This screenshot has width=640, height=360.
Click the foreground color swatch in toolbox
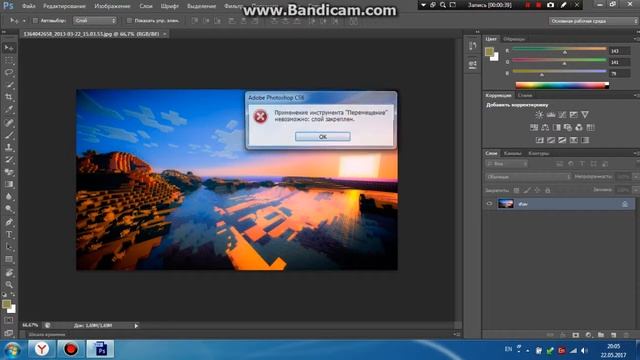coord(6,304)
